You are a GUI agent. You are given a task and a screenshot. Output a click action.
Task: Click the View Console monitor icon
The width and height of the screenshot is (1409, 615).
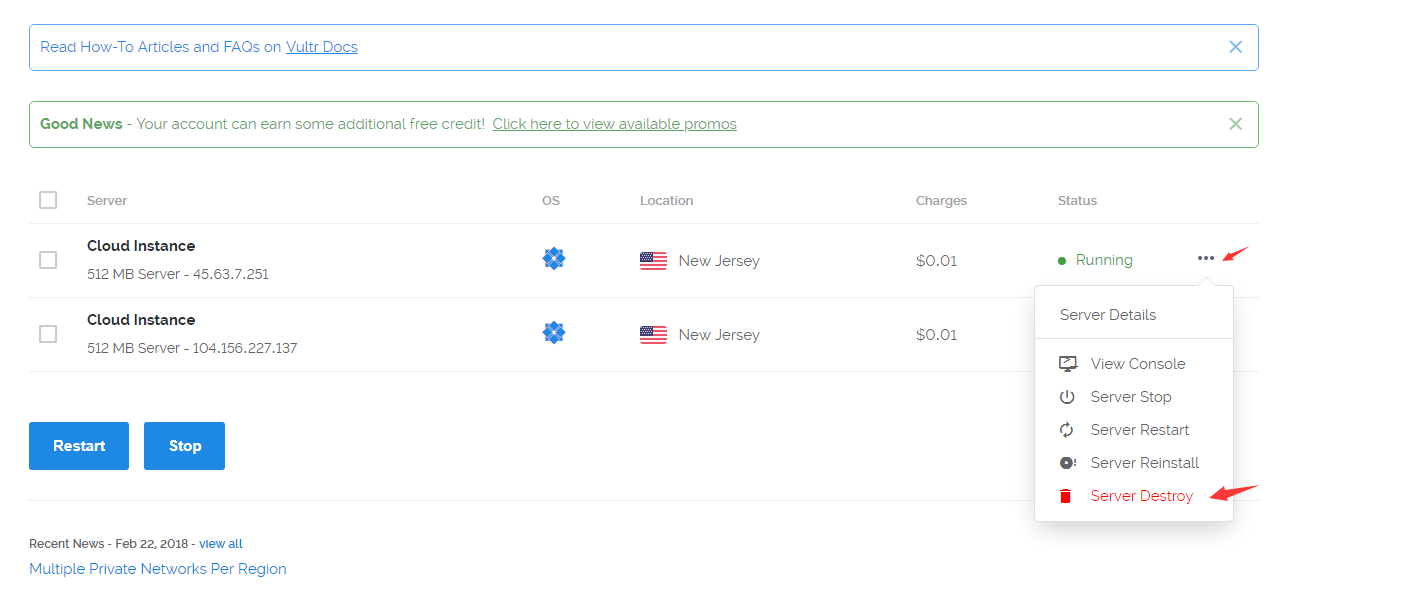pyautogui.click(x=1067, y=364)
